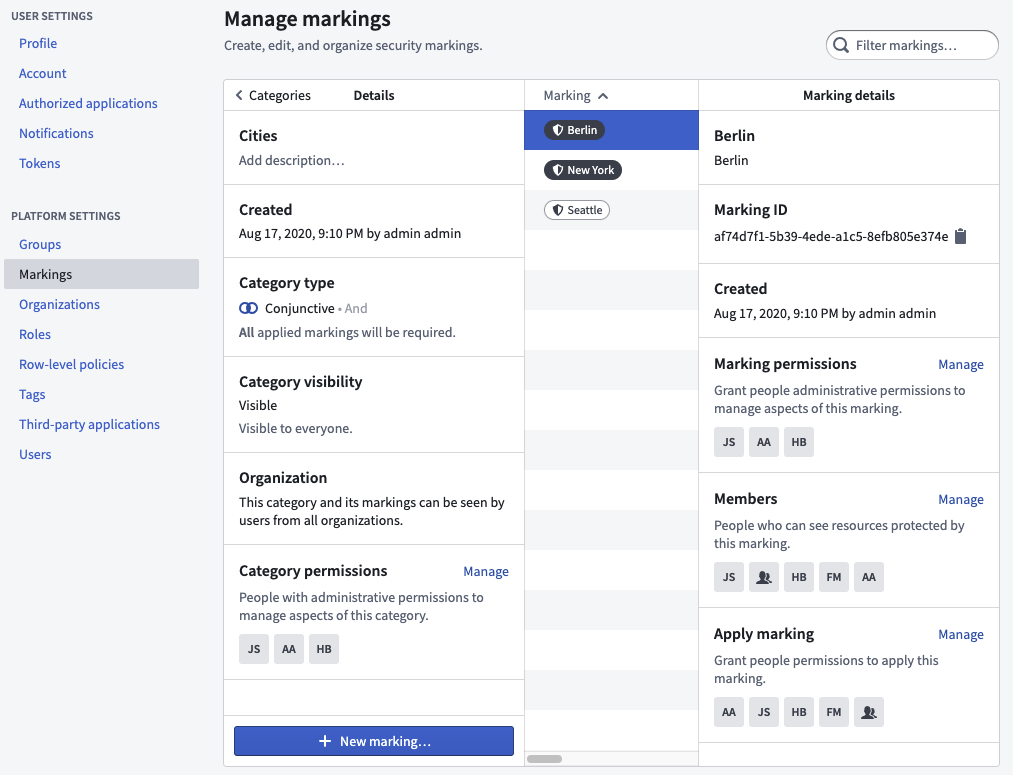Go to Notifications settings

(x=56, y=134)
